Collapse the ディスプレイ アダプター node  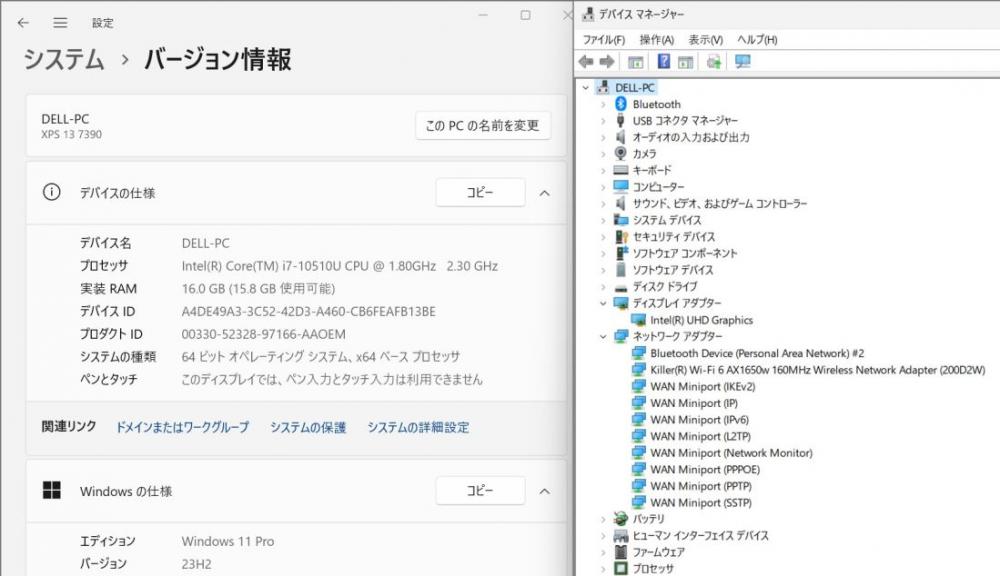[x=603, y=303]
